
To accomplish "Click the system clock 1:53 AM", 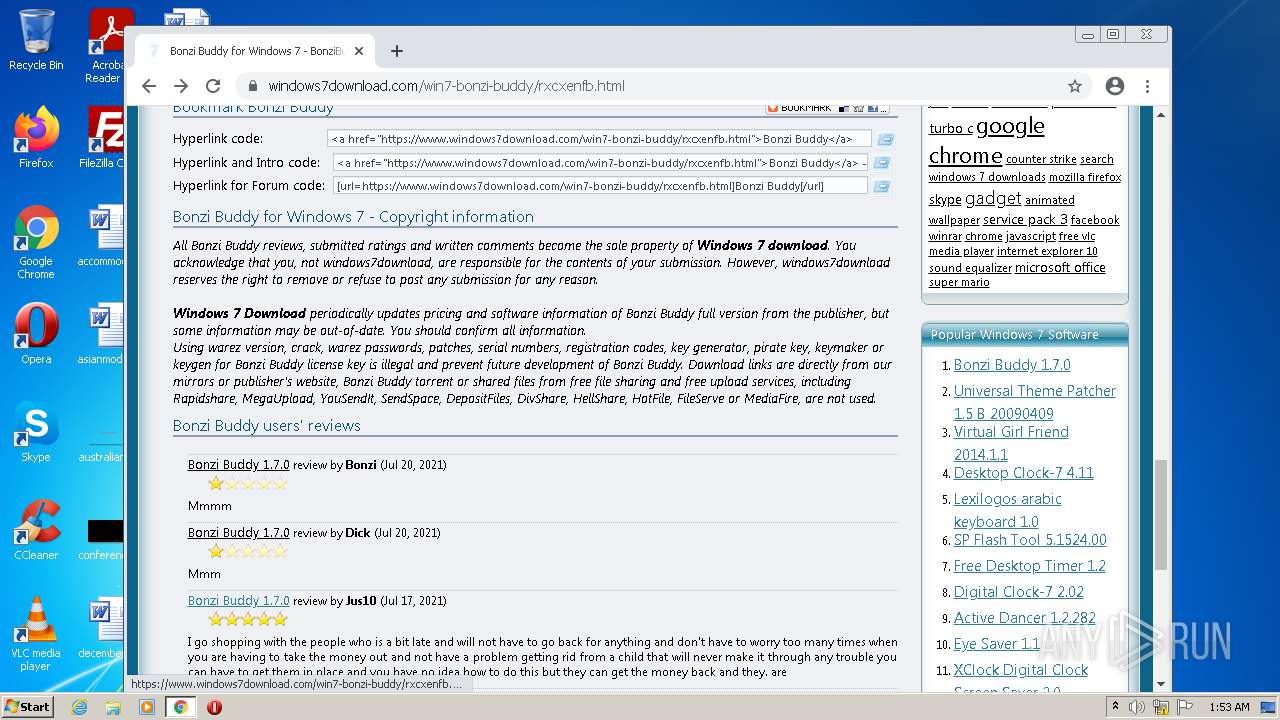I will coord(1229,707).
